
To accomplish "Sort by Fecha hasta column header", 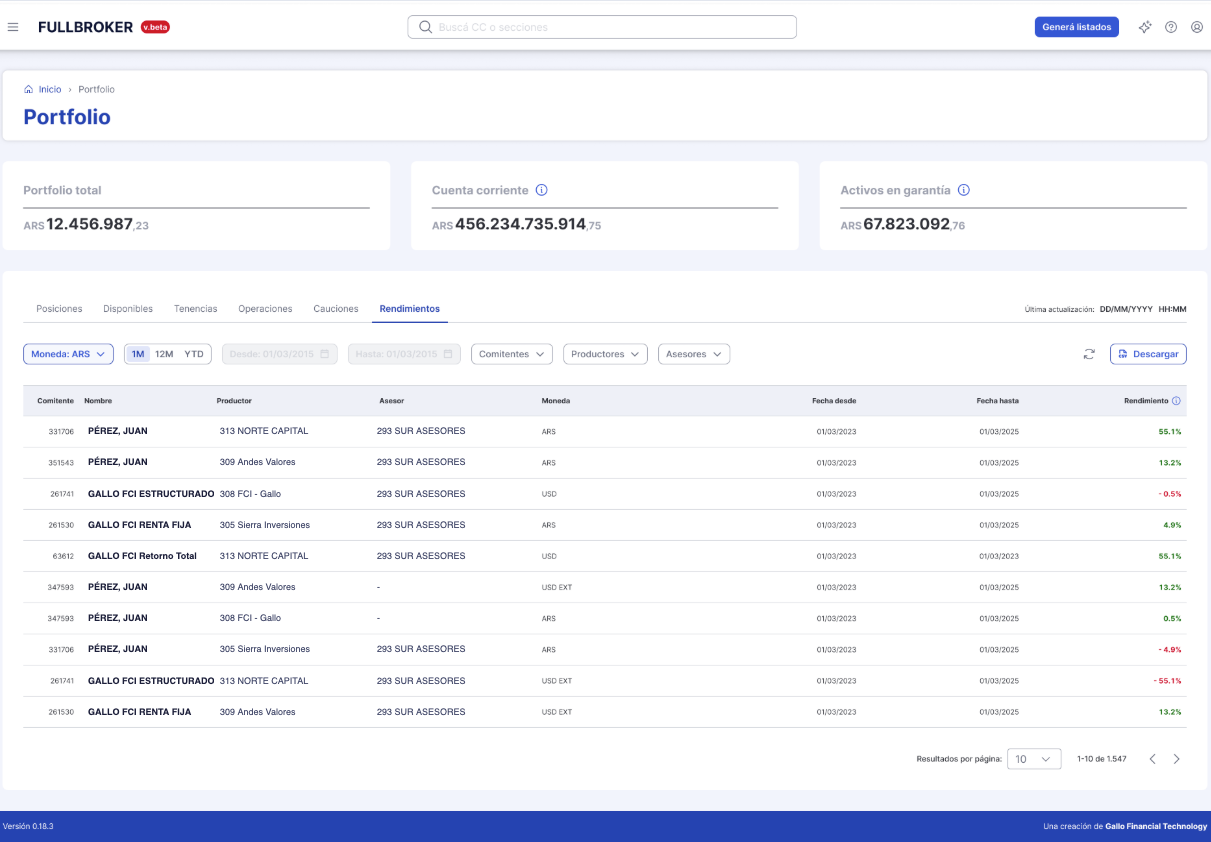I will [998, 401].
